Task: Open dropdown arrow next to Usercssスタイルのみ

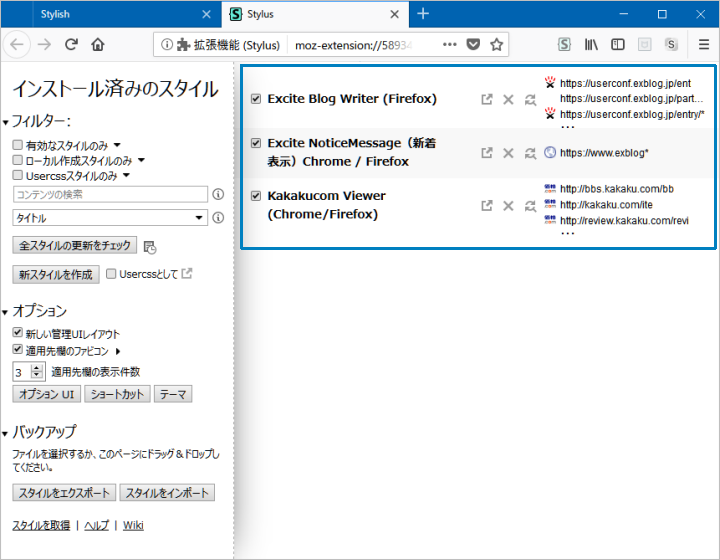Action: (x=126, y=175)
